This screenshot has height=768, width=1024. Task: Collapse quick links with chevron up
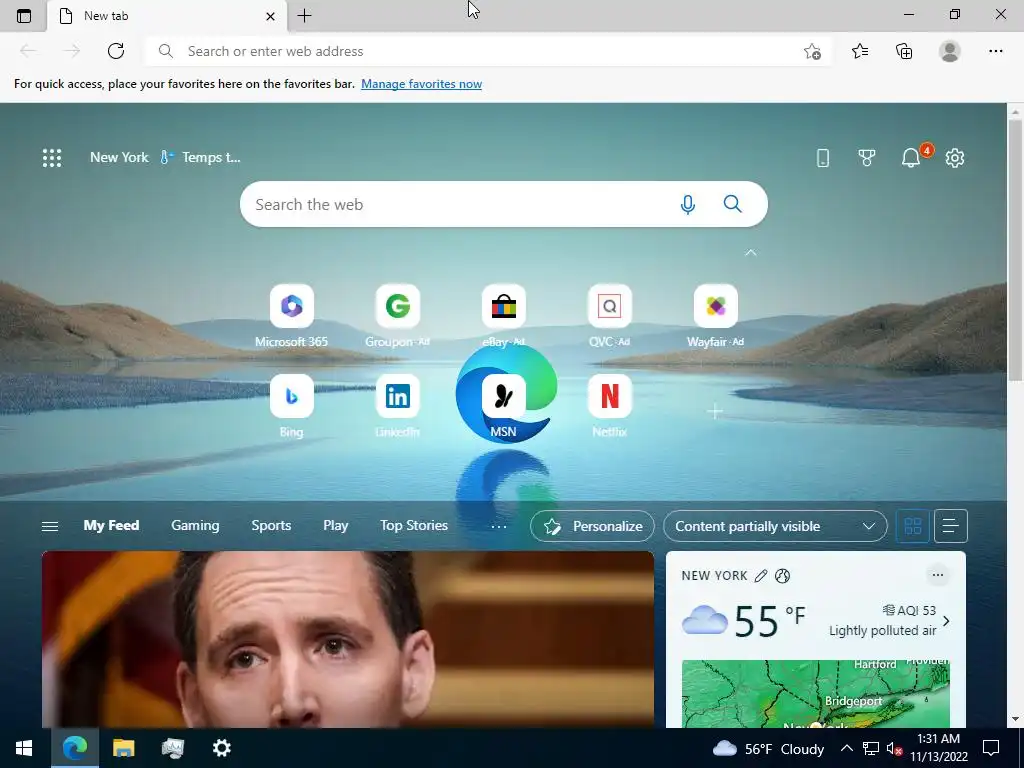(751, 252)
